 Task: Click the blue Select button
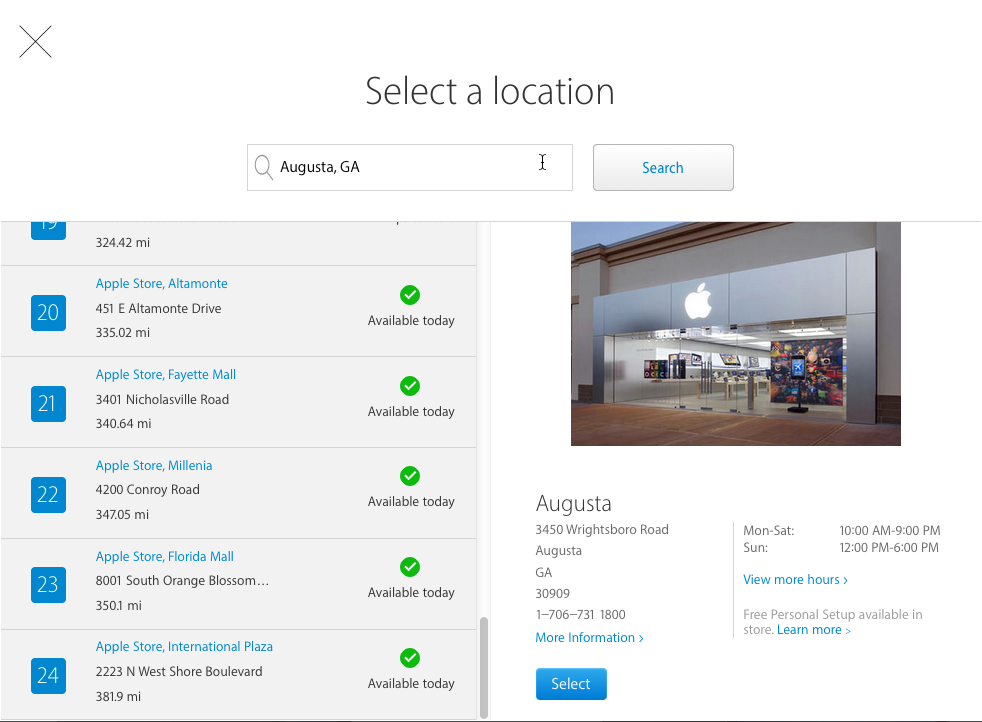(x=571, y=684)
